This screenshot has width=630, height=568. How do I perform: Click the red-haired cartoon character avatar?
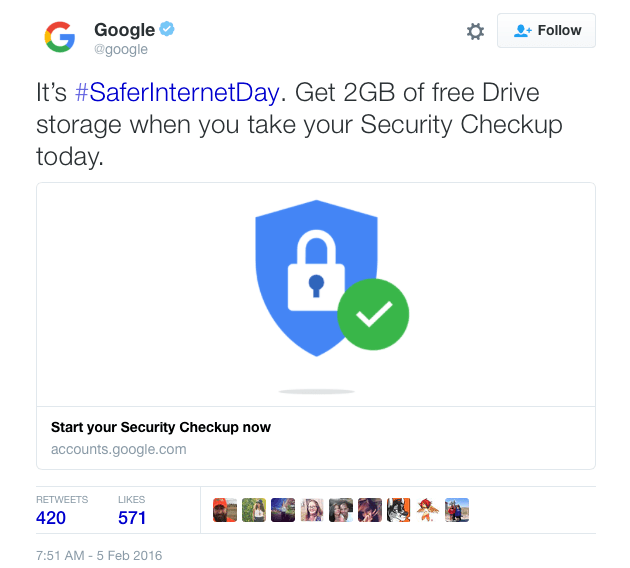(428, 511)
